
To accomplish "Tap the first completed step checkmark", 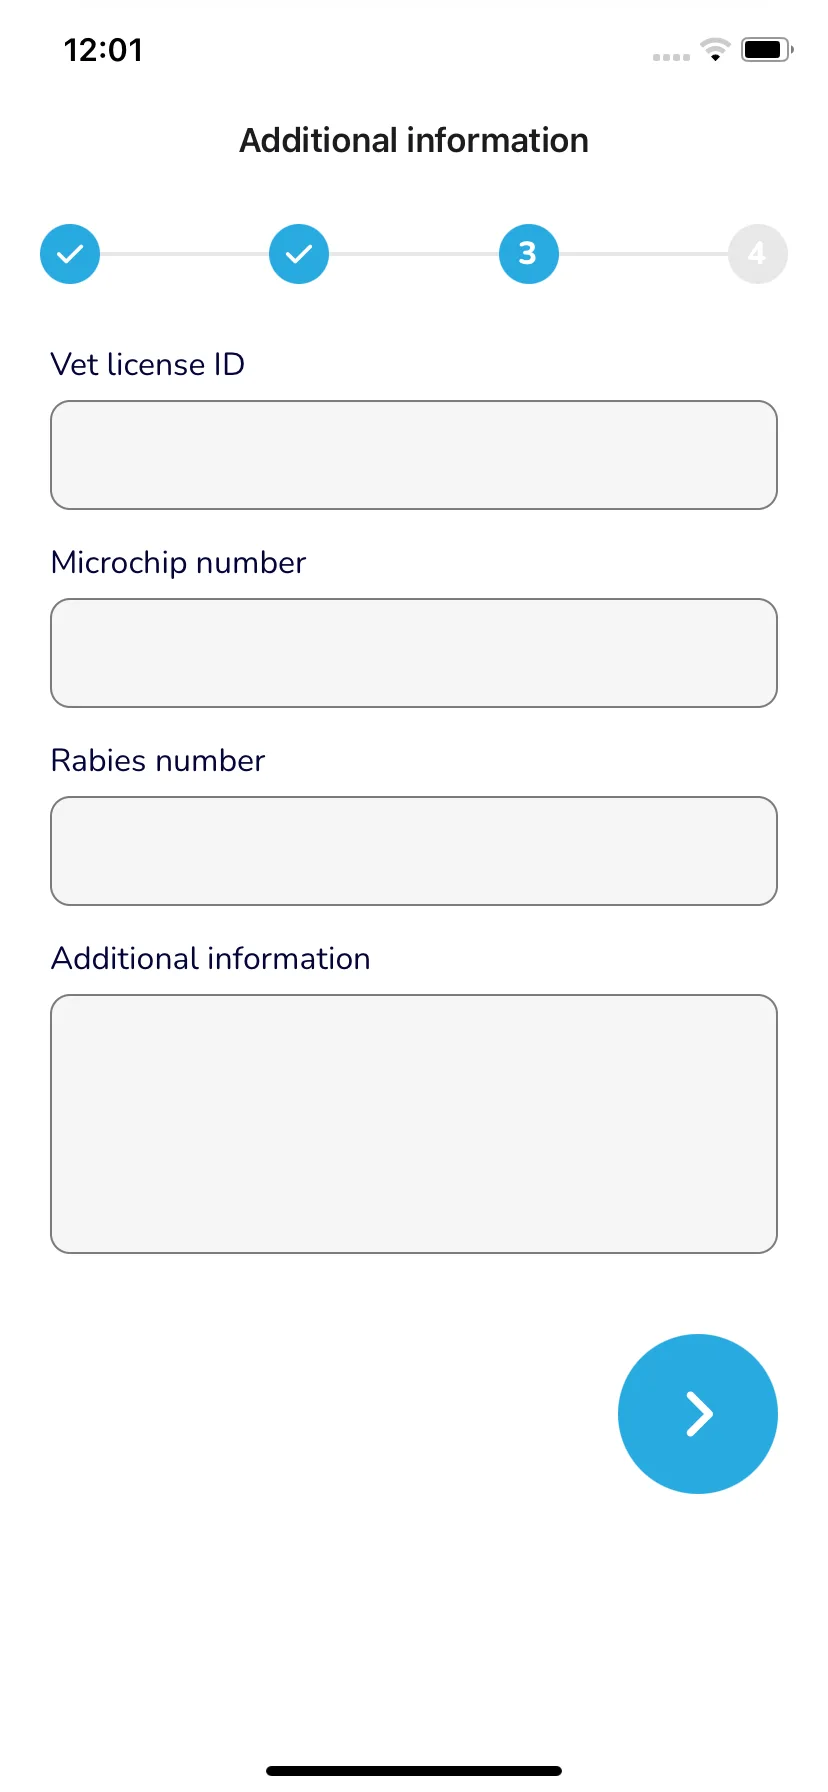I will (70, 254).
